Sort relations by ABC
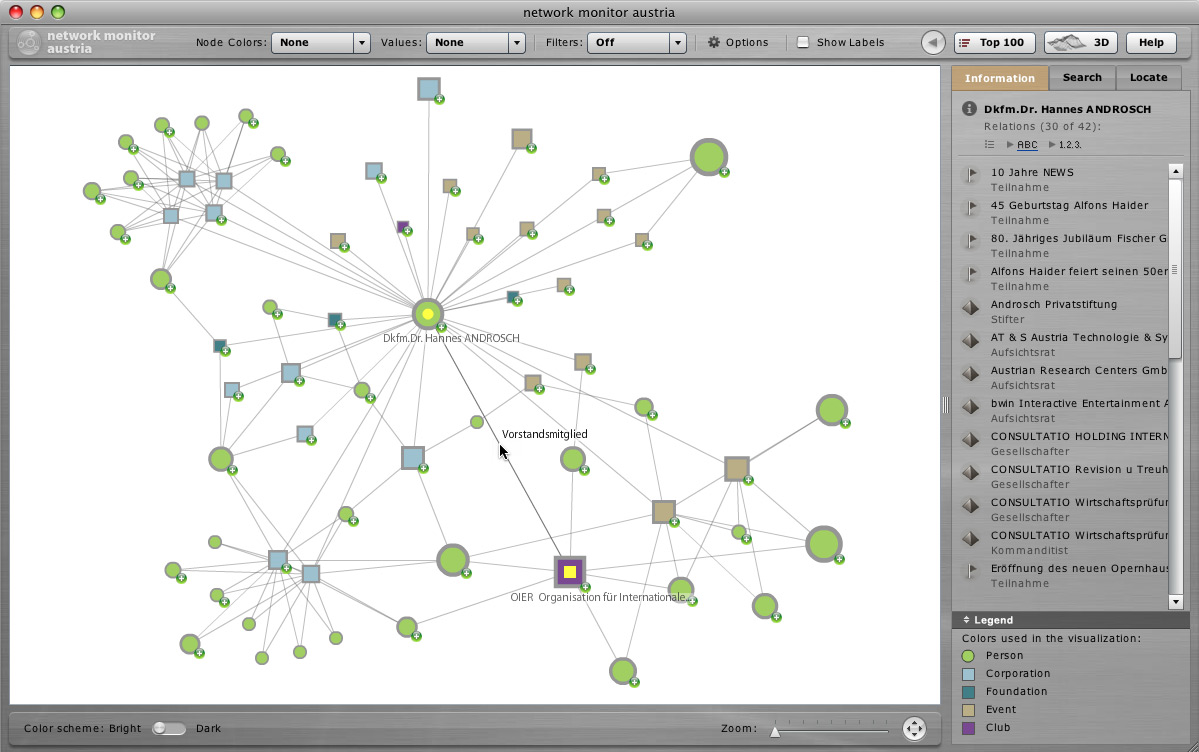The width and height of the screenshot is (1199, 752). click(x=1027, y=145)
